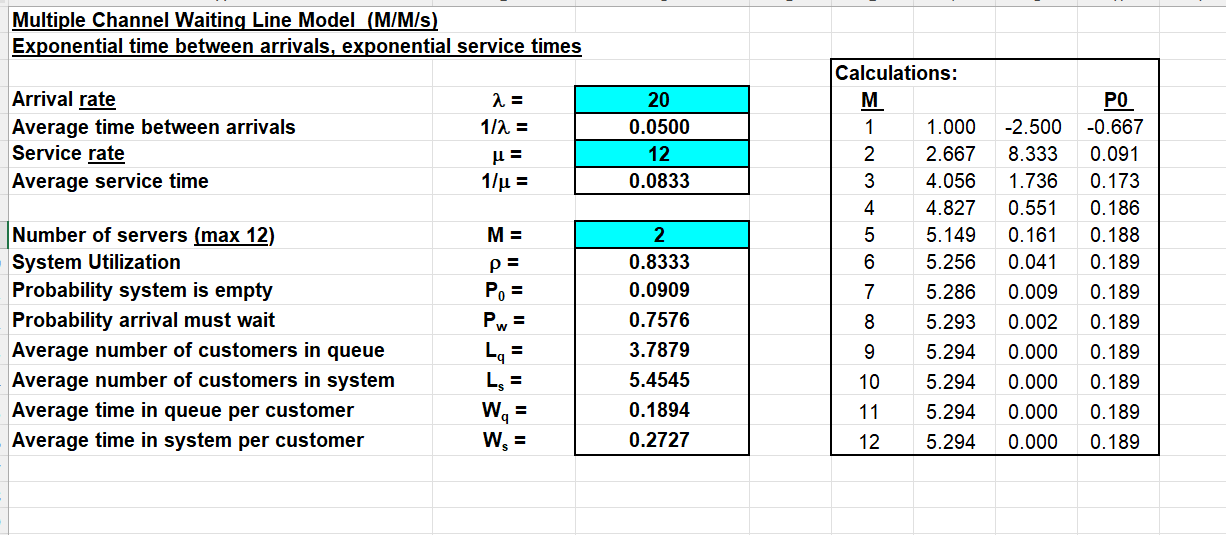Select the M column header in Calculations
Image resolution: width=1226 pixels, height=535 pixels.
click(x=869, y=100)
